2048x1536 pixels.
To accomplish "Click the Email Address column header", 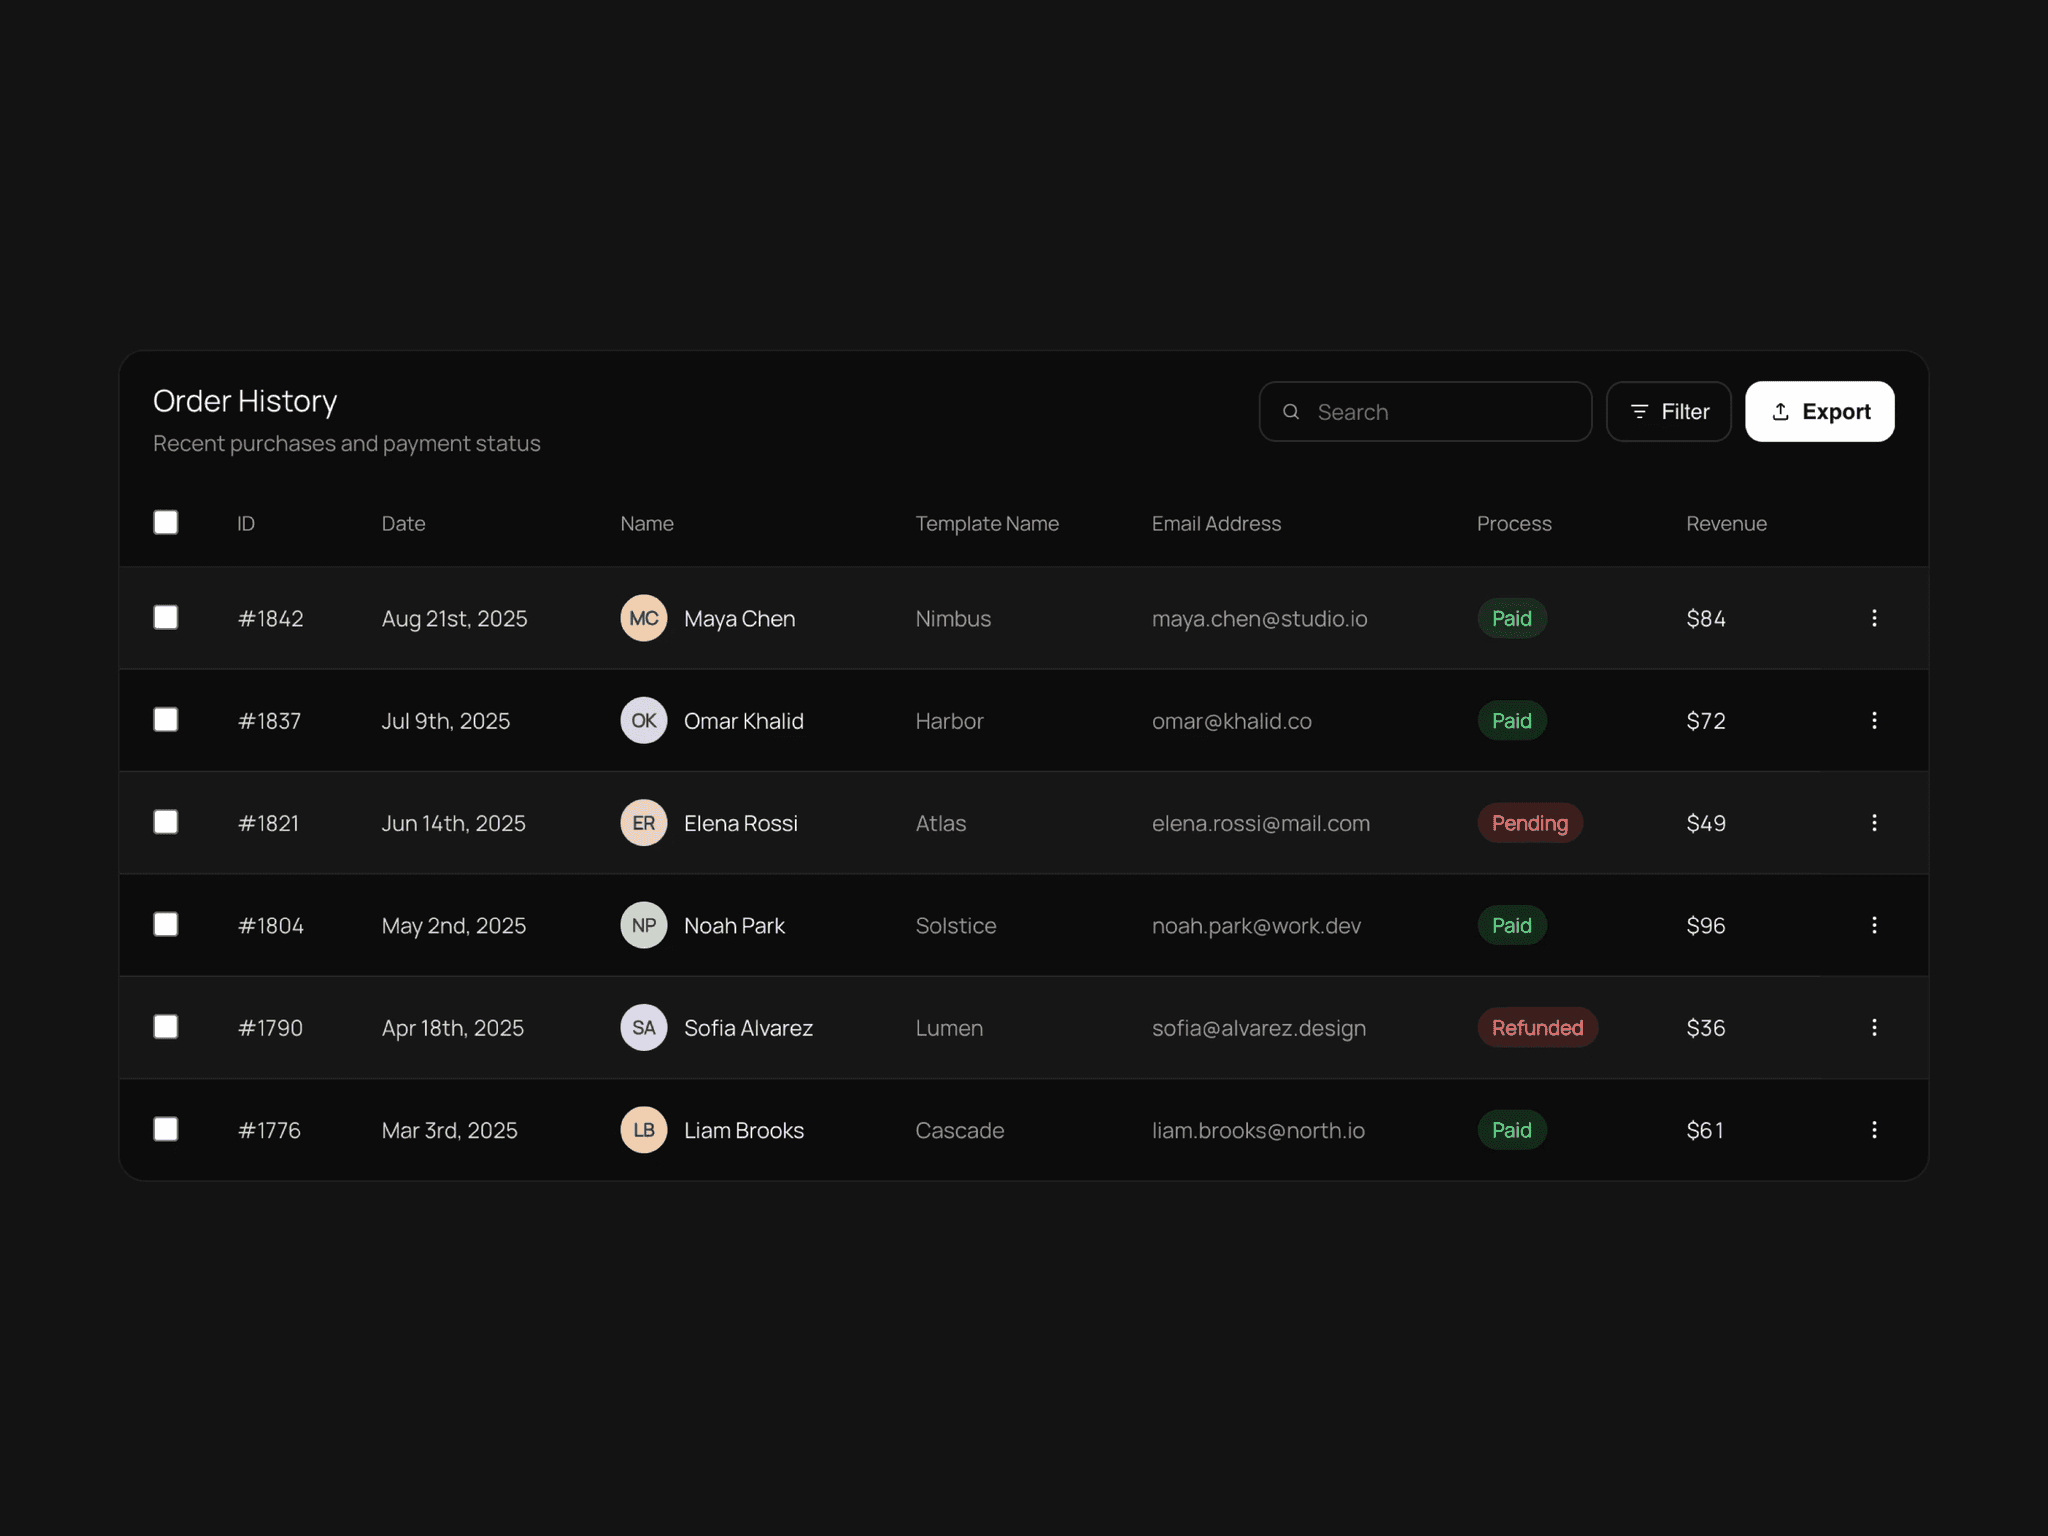I will (x=1216, y=524).
